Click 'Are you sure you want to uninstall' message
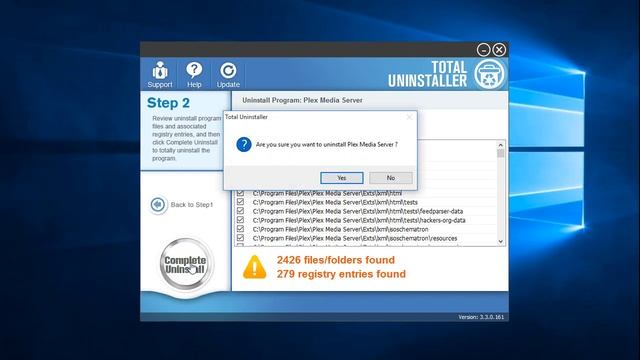Viewport: 640px width, 360px height. tap(327, 144)
